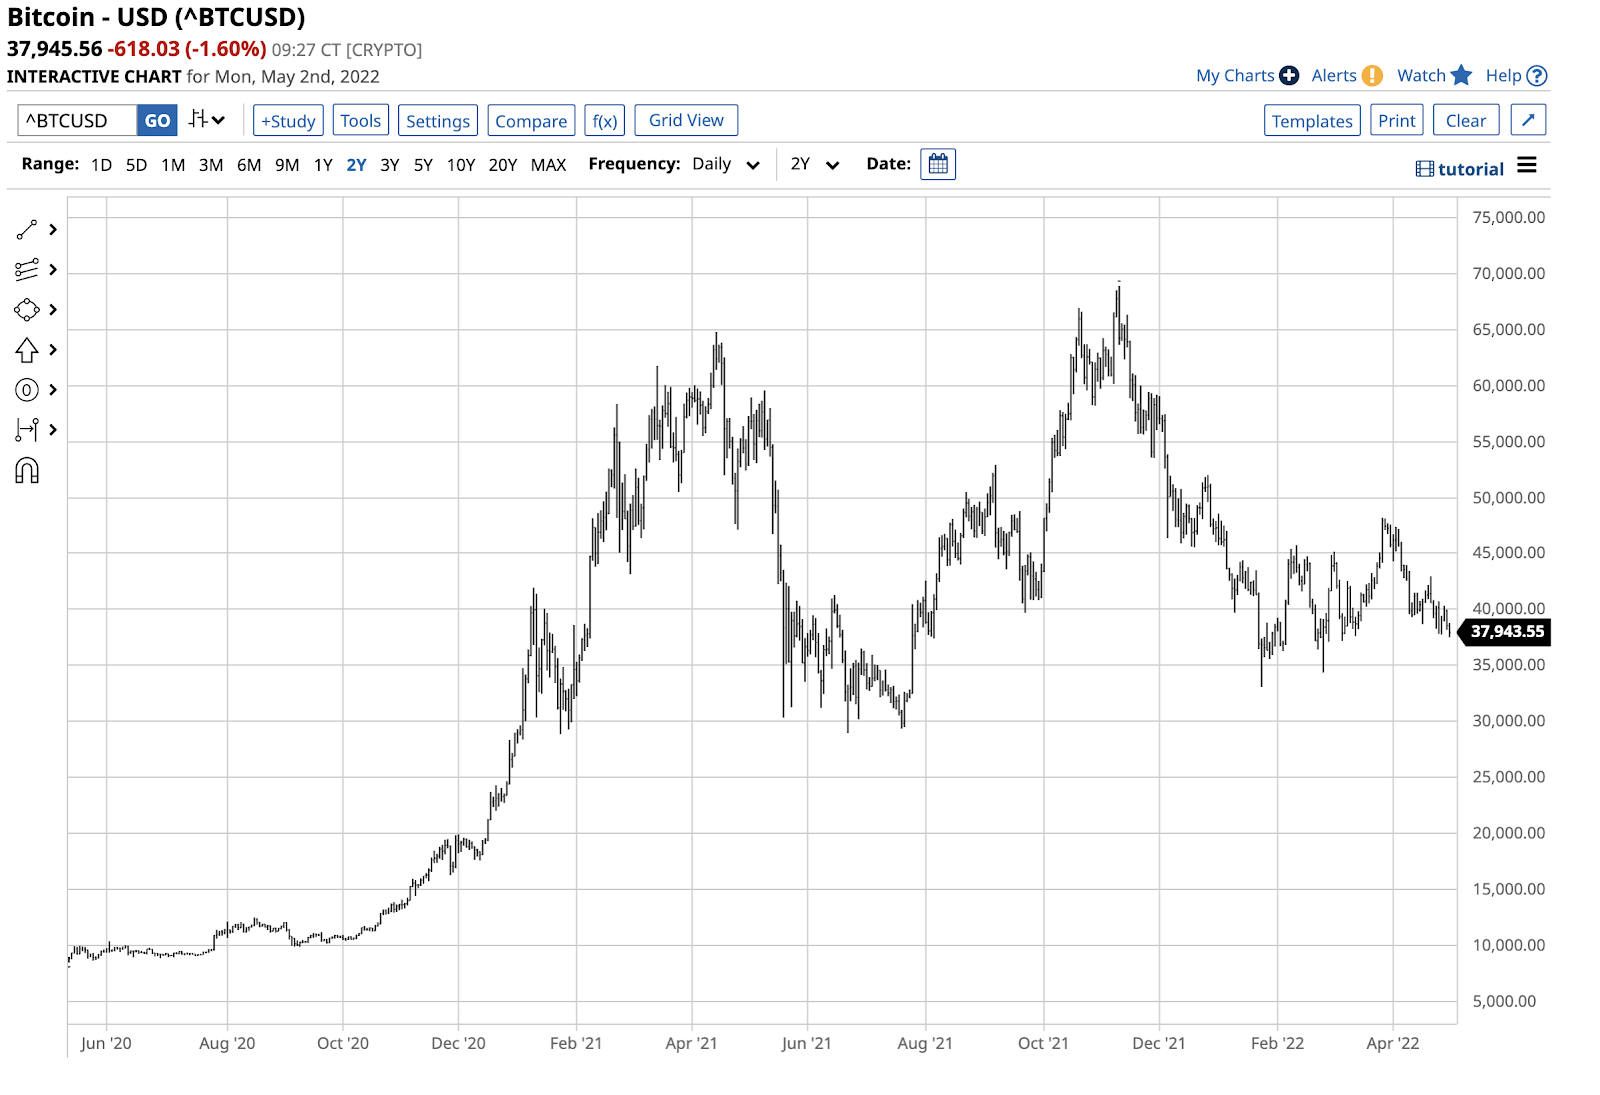Click the Alerts exclamation icon

pos(1372,75)
